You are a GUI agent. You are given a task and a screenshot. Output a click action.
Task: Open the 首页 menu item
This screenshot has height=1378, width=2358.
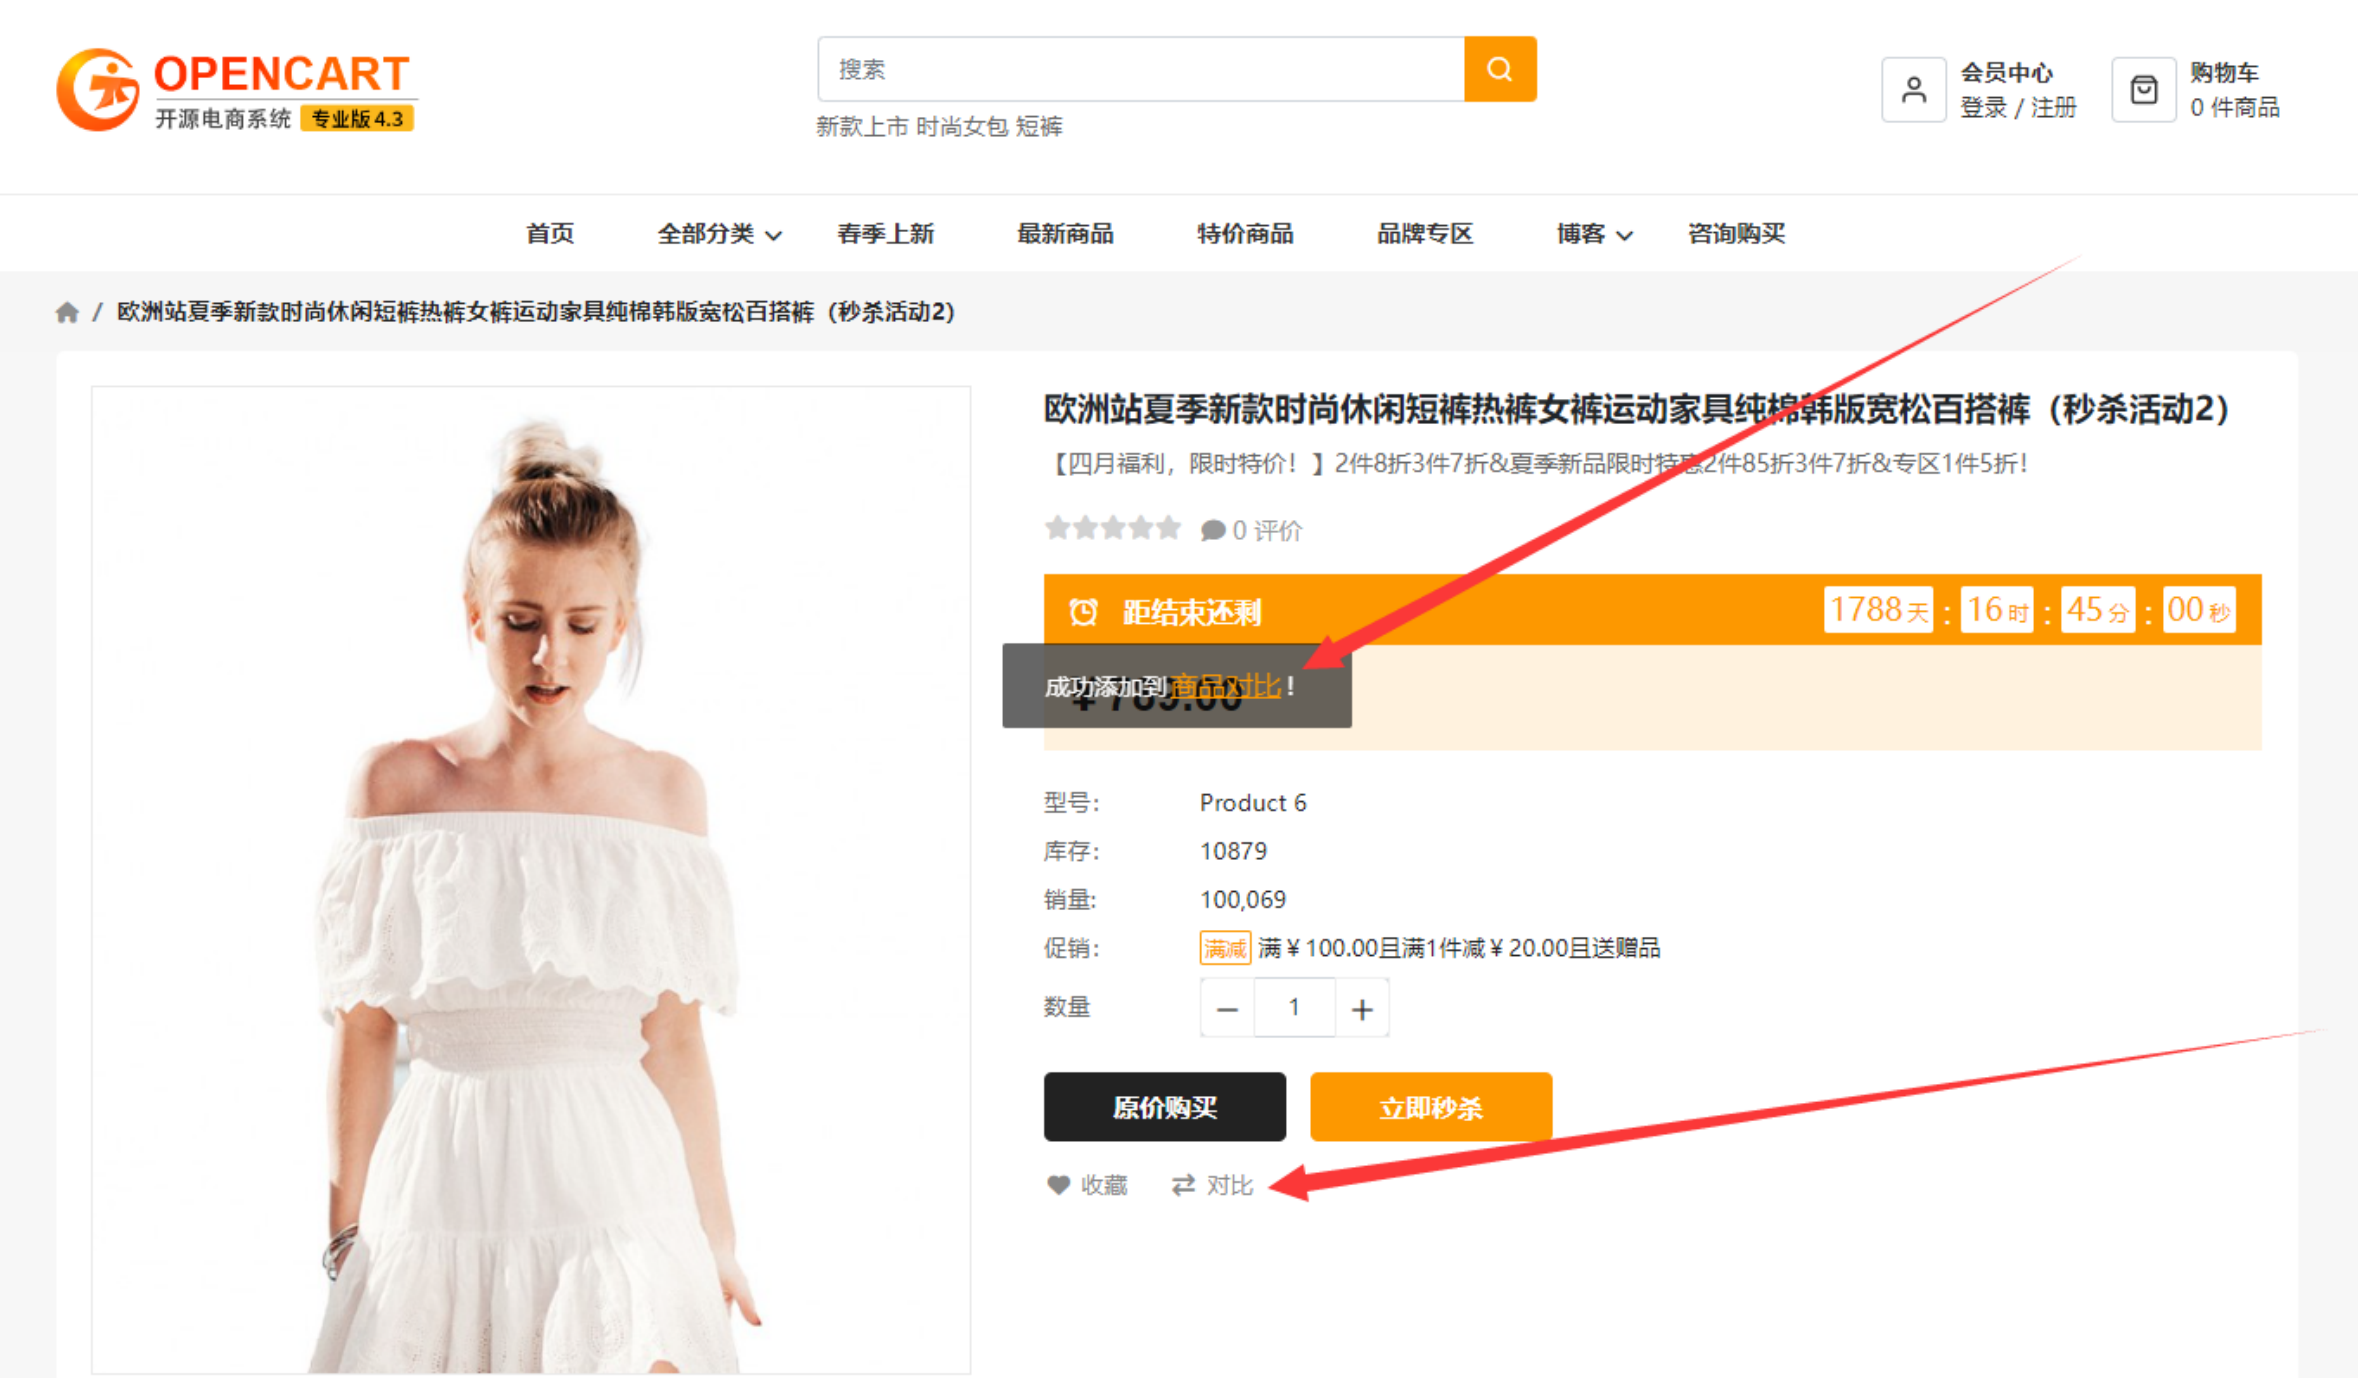(550, 234)
